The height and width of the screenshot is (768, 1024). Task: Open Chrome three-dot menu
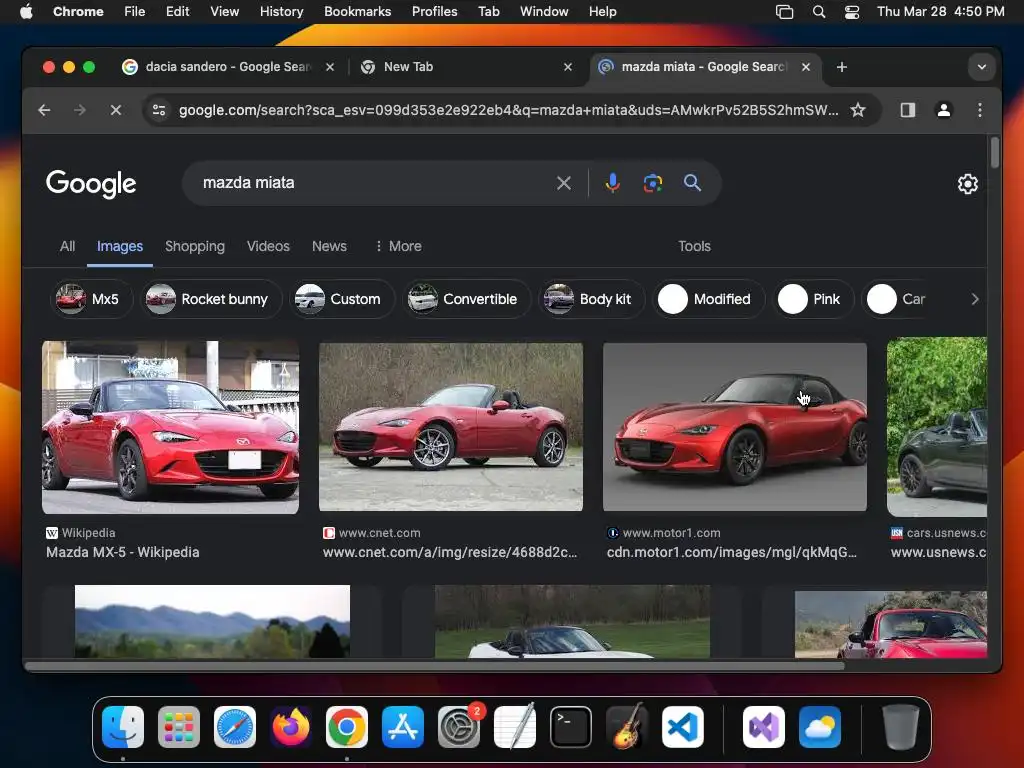[979, 110]
